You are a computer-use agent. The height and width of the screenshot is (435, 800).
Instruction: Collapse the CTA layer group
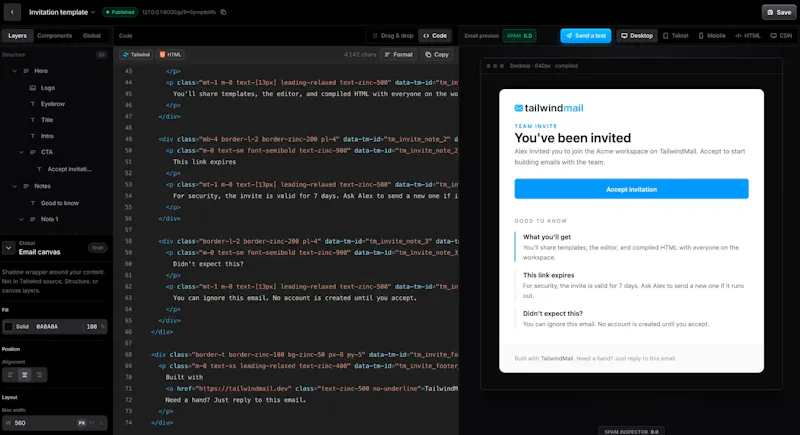click(21, 152)
